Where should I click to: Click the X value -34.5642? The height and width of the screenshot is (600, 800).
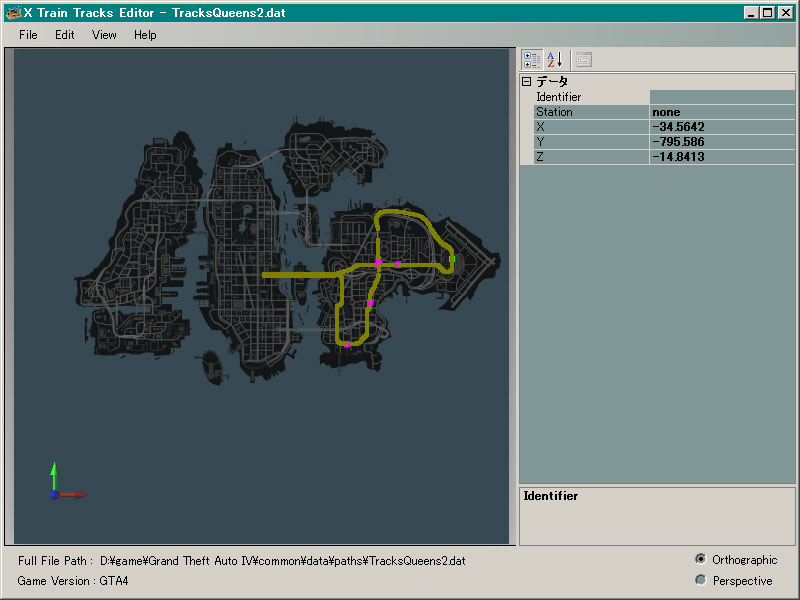coord(722,127)
